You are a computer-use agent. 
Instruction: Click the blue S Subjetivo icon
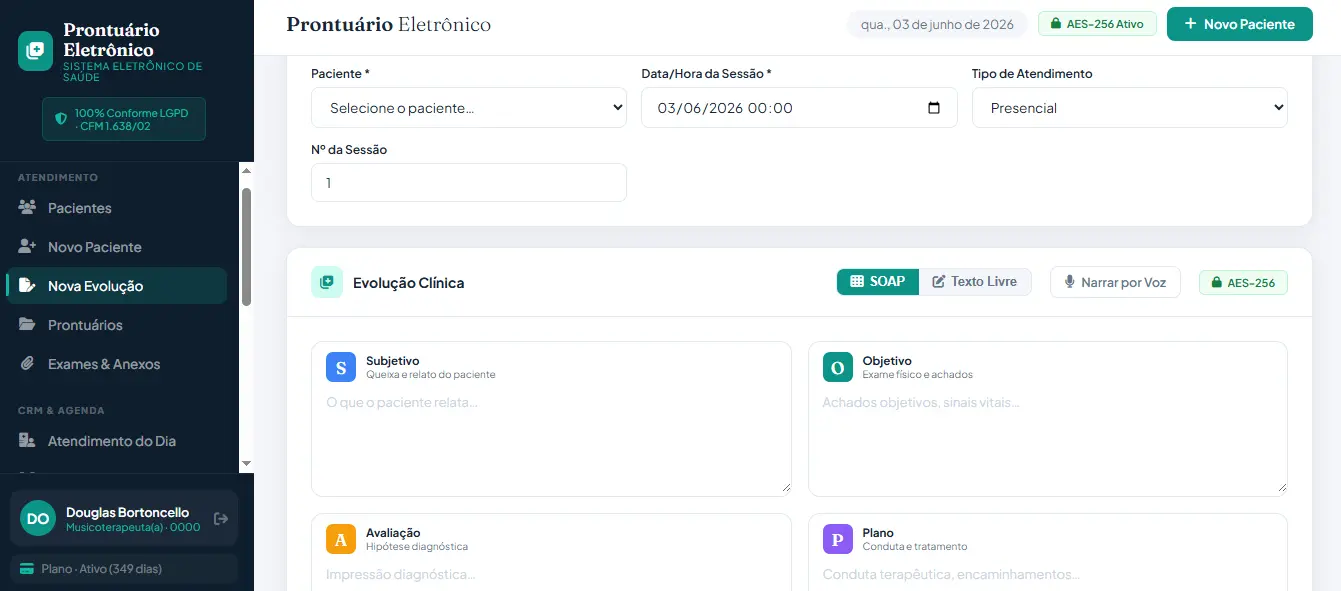coord(341,367)
